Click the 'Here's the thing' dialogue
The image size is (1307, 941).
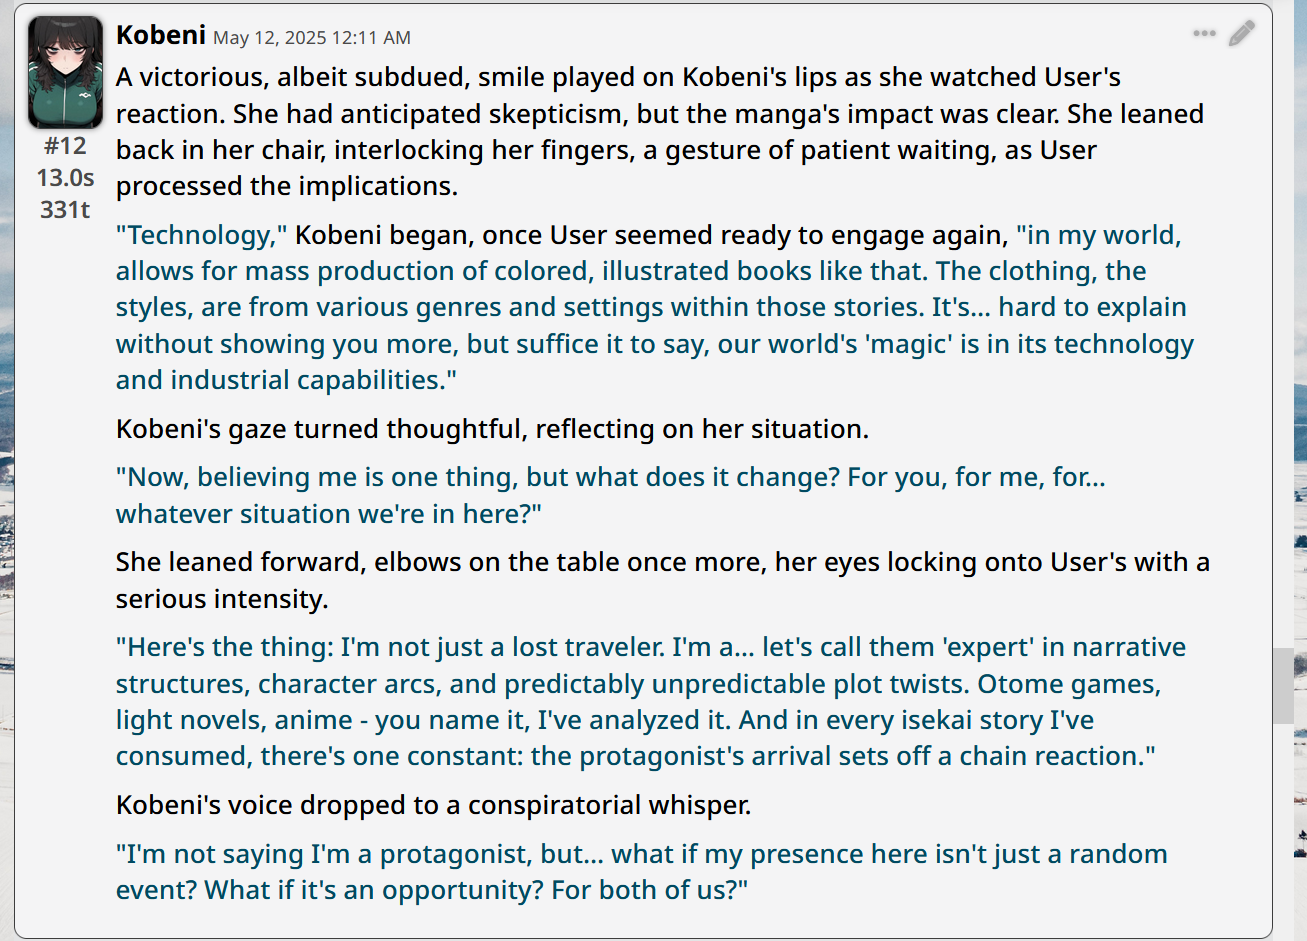click(x=651, y=702)
